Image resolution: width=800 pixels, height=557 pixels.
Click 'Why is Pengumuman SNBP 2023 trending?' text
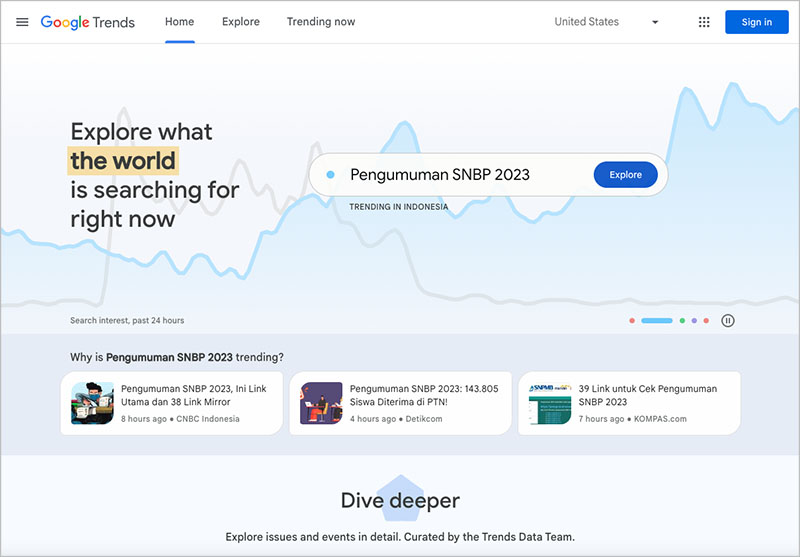177,357
